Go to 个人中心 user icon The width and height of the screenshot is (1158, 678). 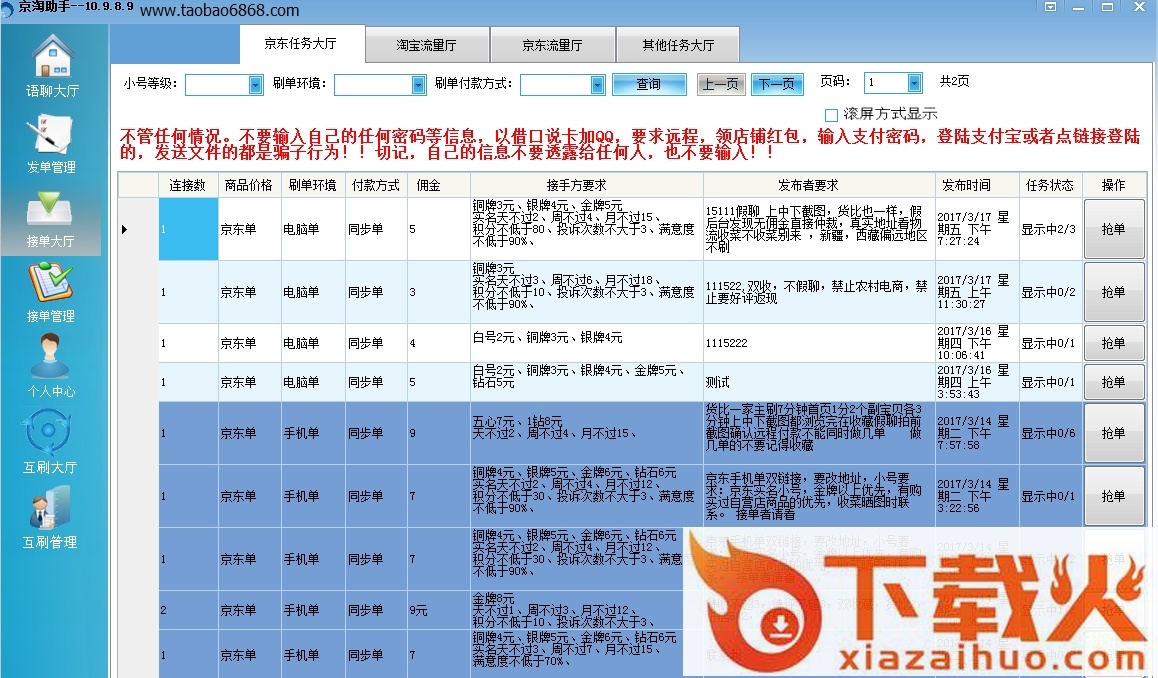[x=50, y=356]
